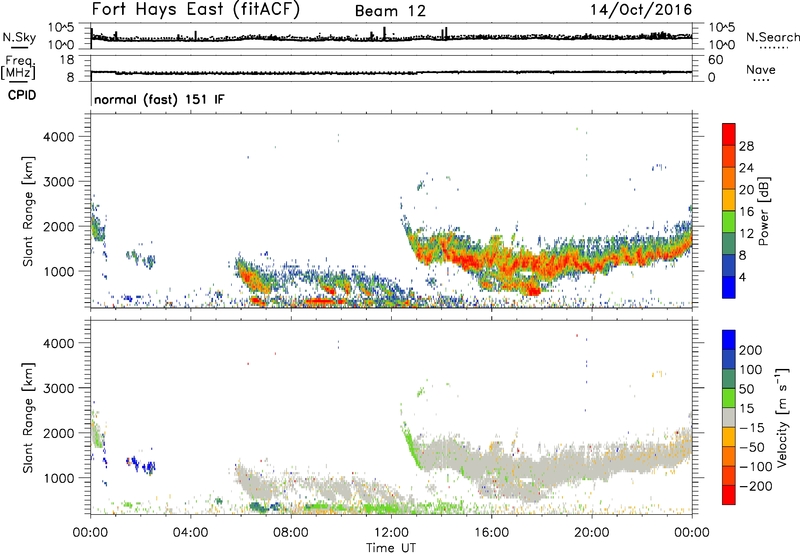Click power panel 'Slant Range [km]' label
The image size is (800, 554).
28,211
